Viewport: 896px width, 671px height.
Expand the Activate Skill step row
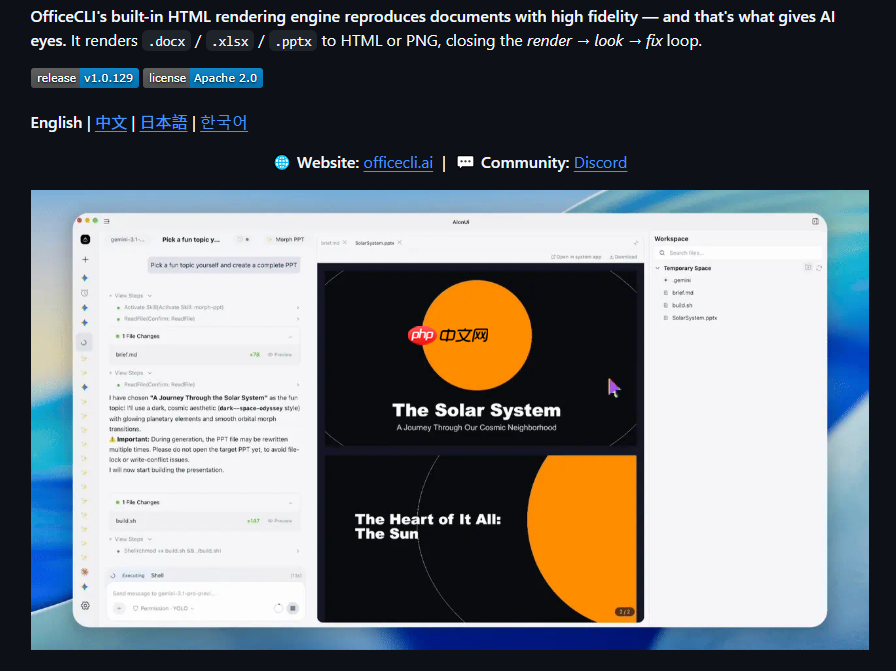205,307
